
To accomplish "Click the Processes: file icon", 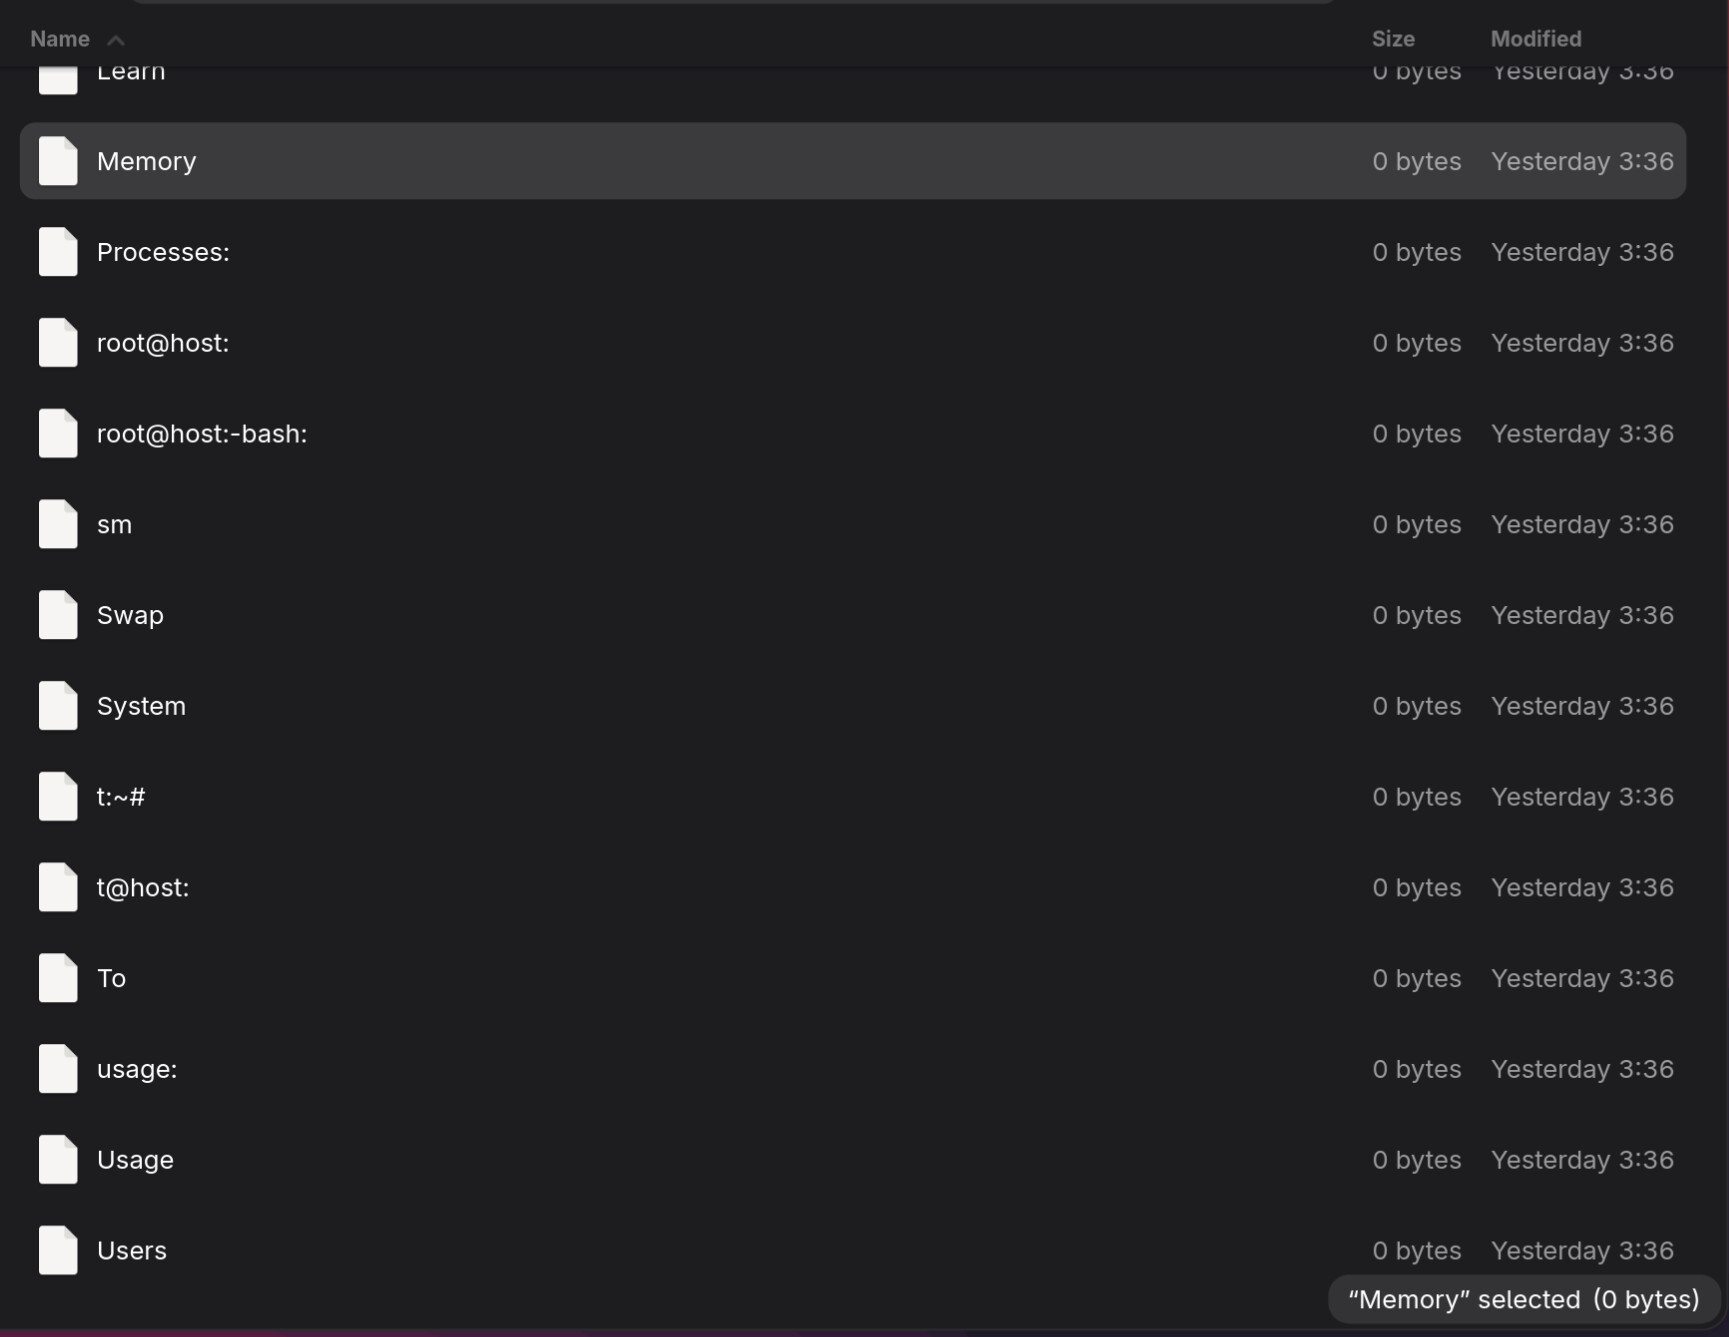I will (x=58, y=252).
